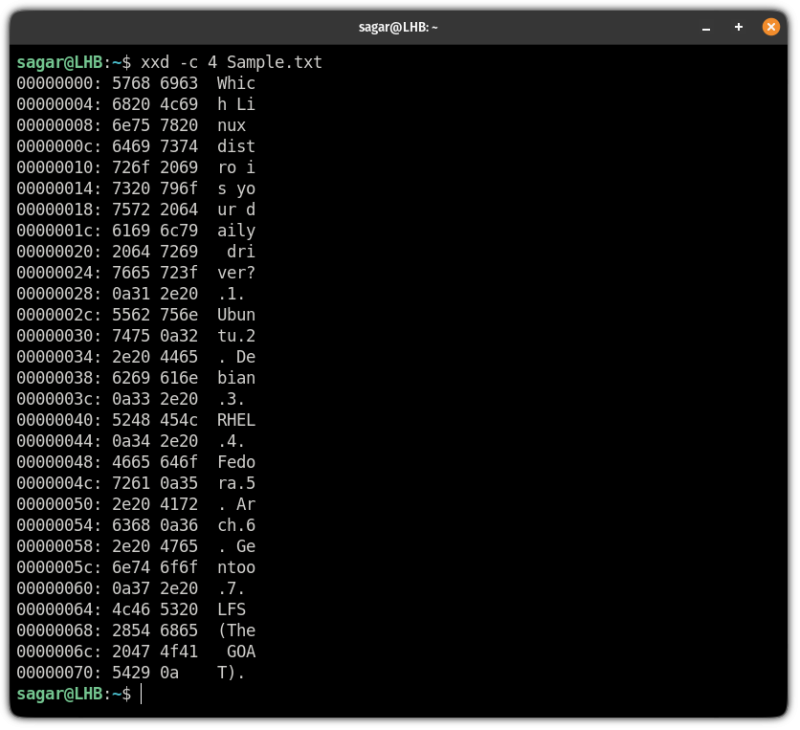Click the ASCII text 'Ubun'

(236, 315)
